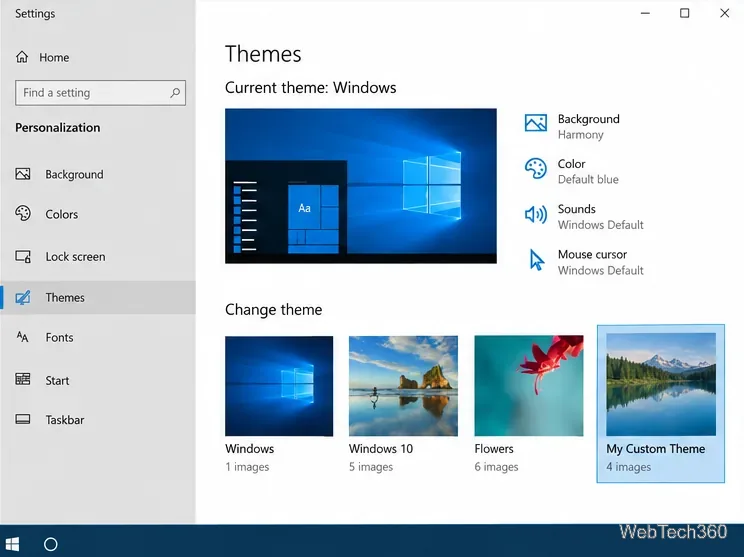
Task: Click the Taskbar icon in sidebar
Action: tap(23, 419)
